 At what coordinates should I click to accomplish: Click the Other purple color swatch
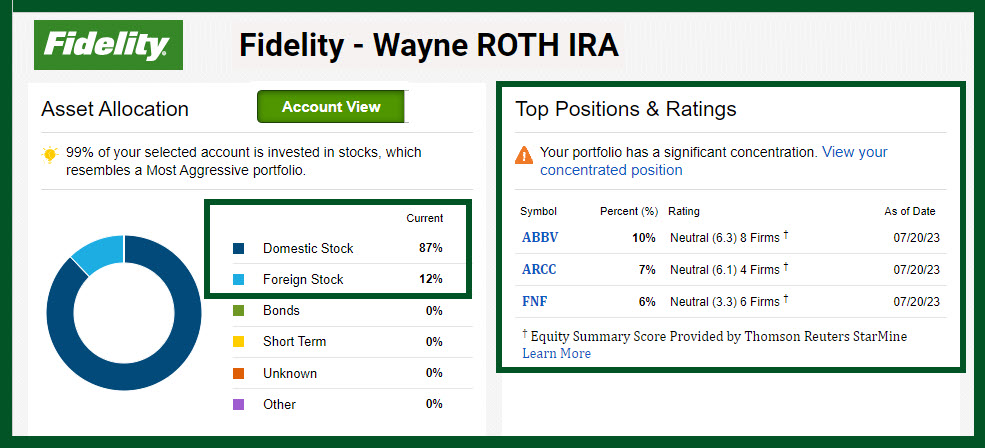point(238,404)
